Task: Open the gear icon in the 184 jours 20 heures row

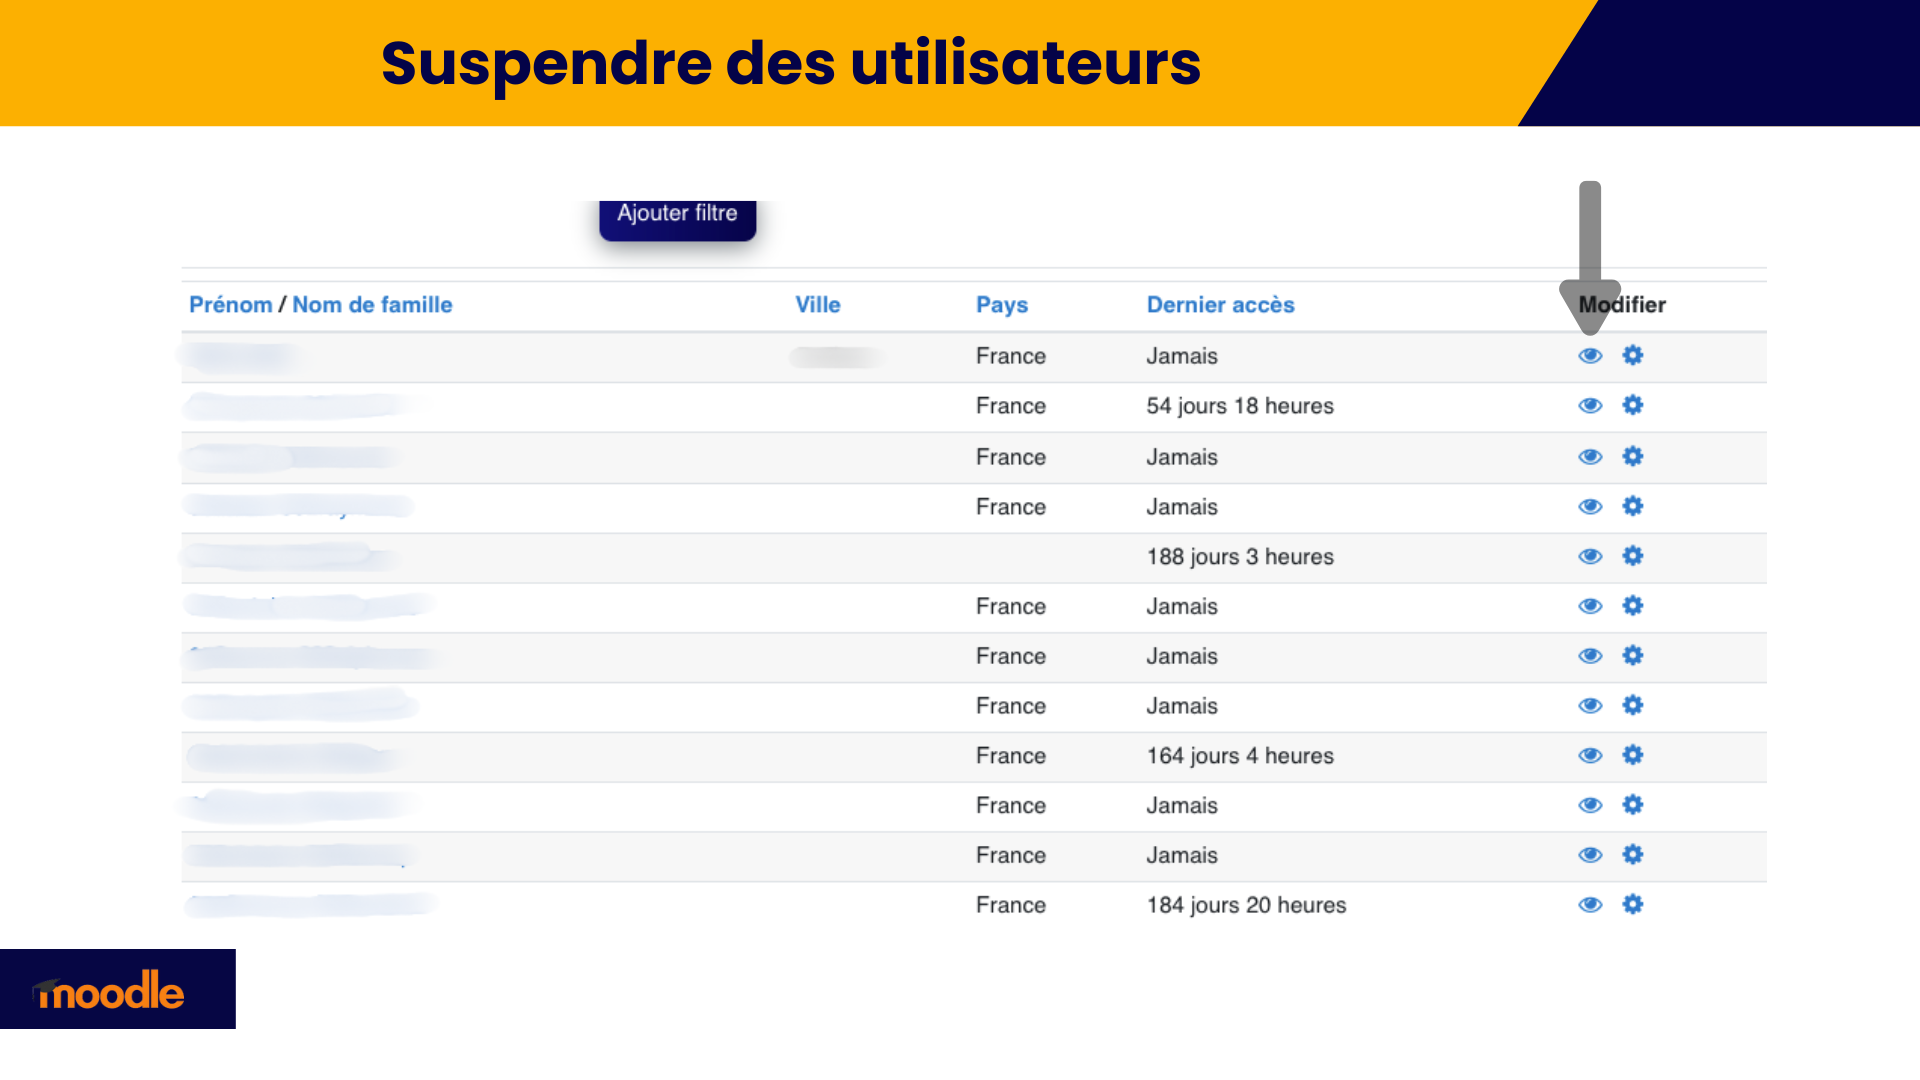Action: 1633,904
